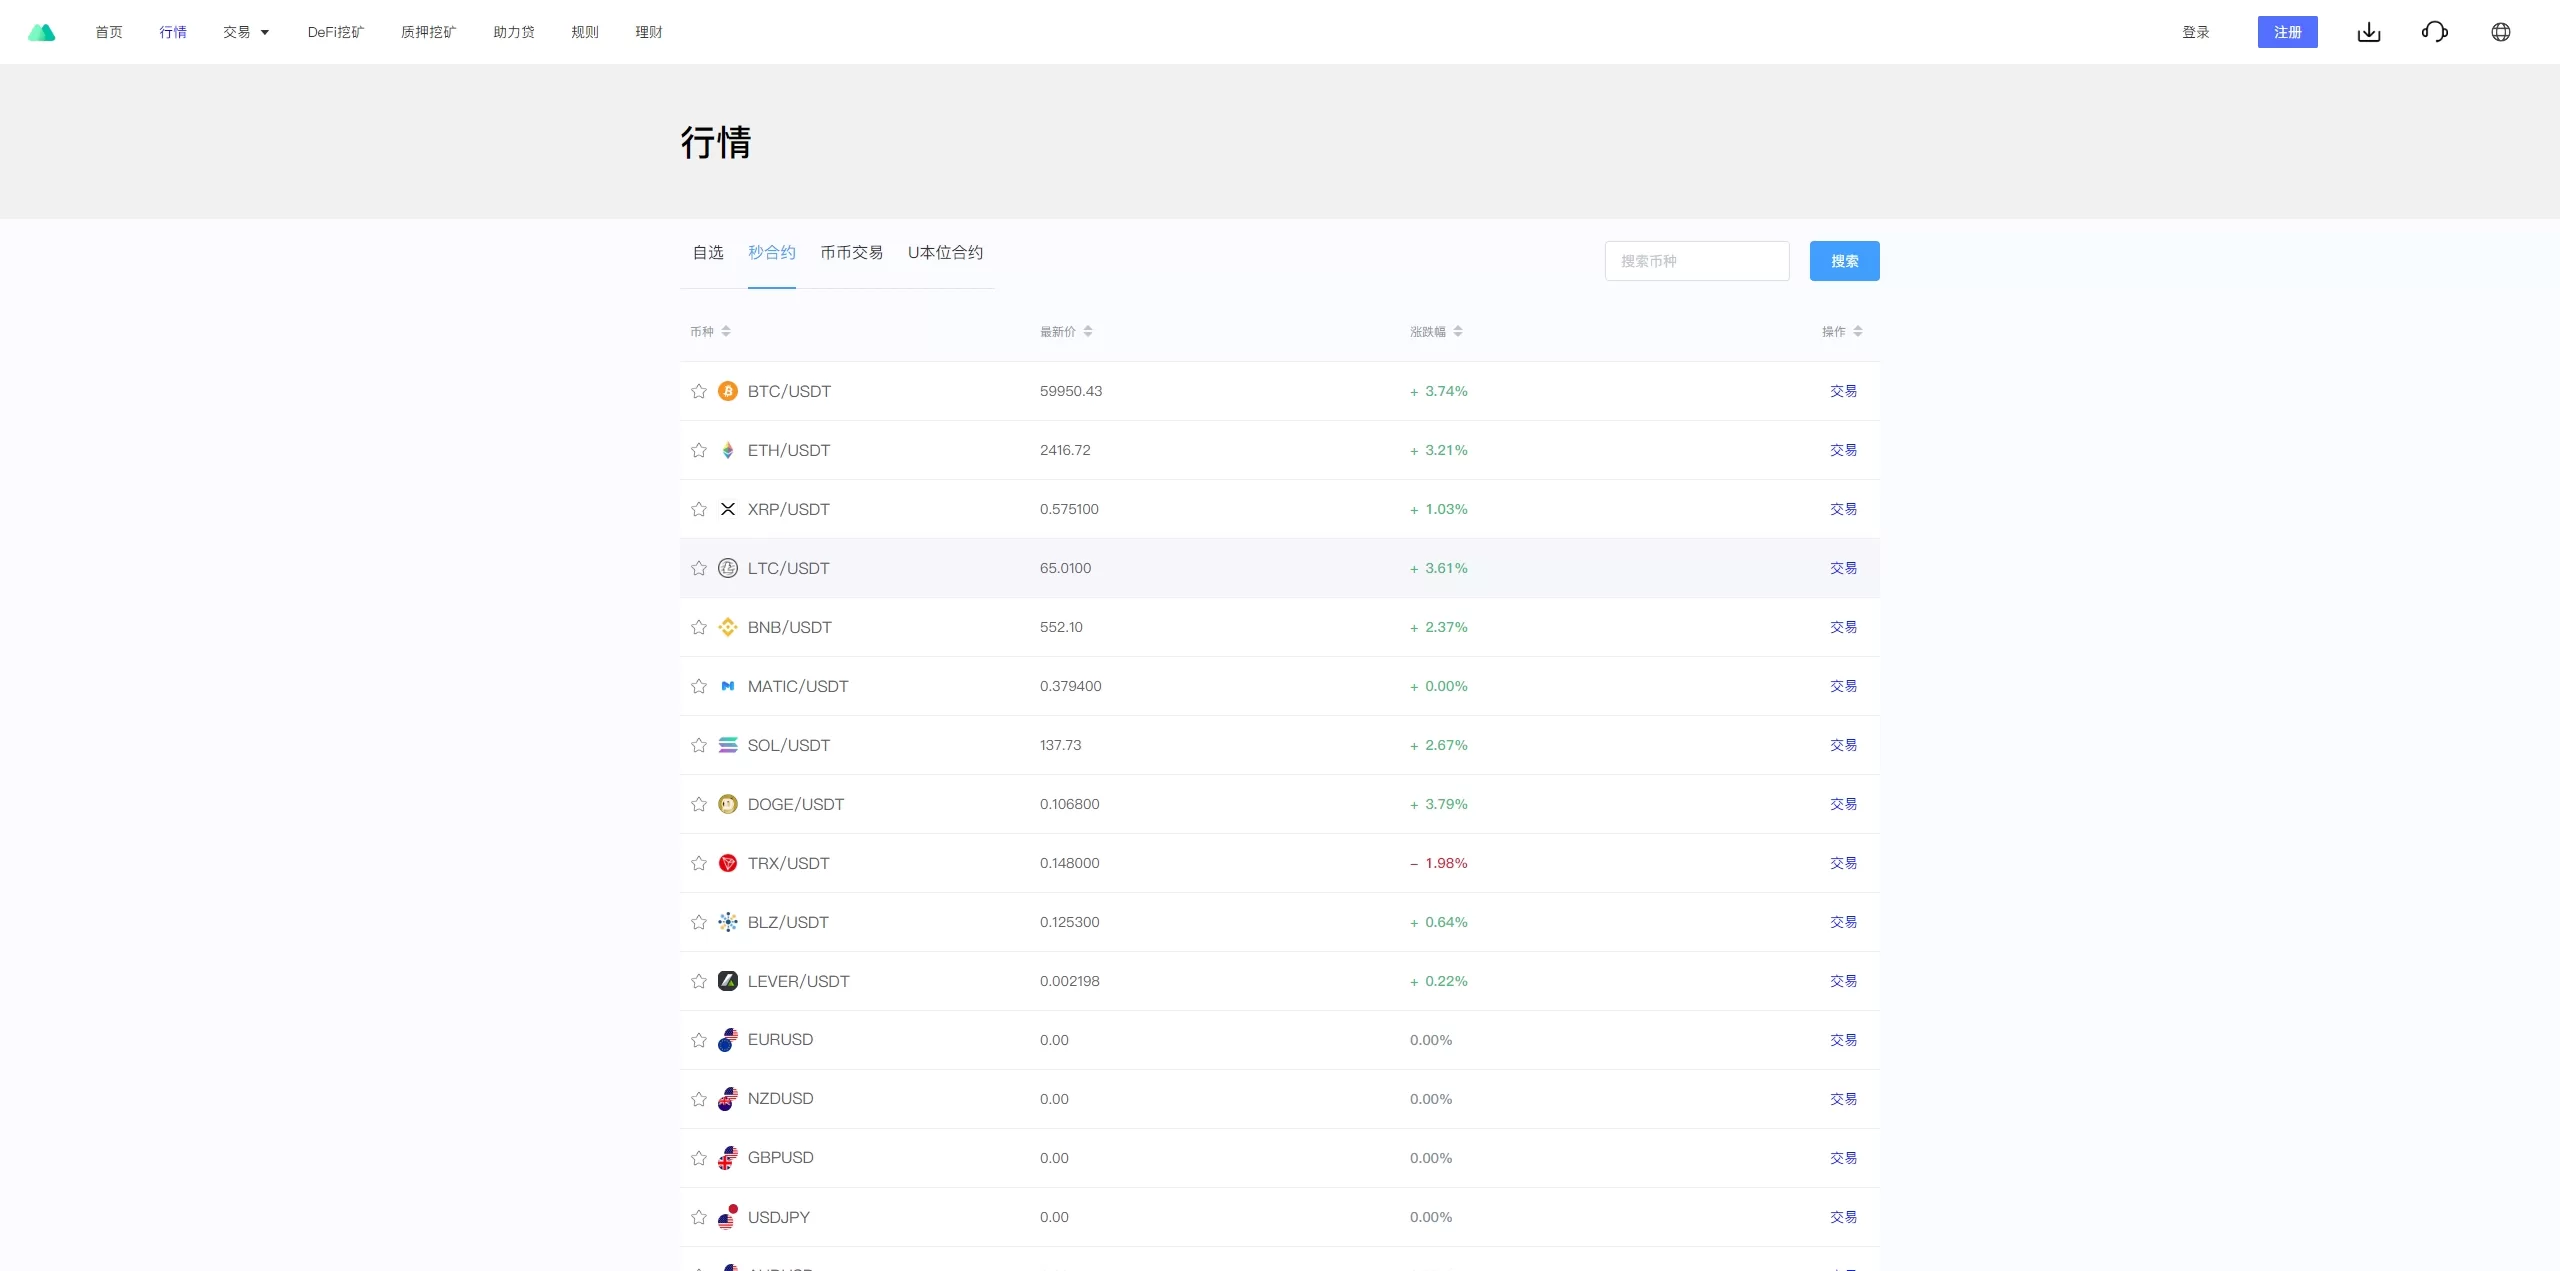The height and width of the screenshot is (1271, 2560).
Task: Focus the 搜索币种 search field
Action: 1696,261
